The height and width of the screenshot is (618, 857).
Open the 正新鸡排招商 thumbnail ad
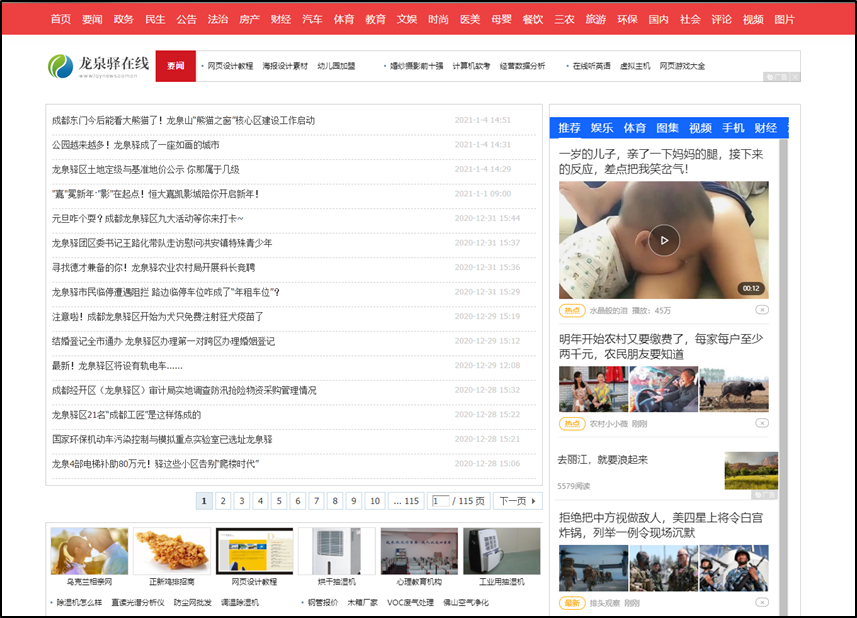[x=172, y=557]
